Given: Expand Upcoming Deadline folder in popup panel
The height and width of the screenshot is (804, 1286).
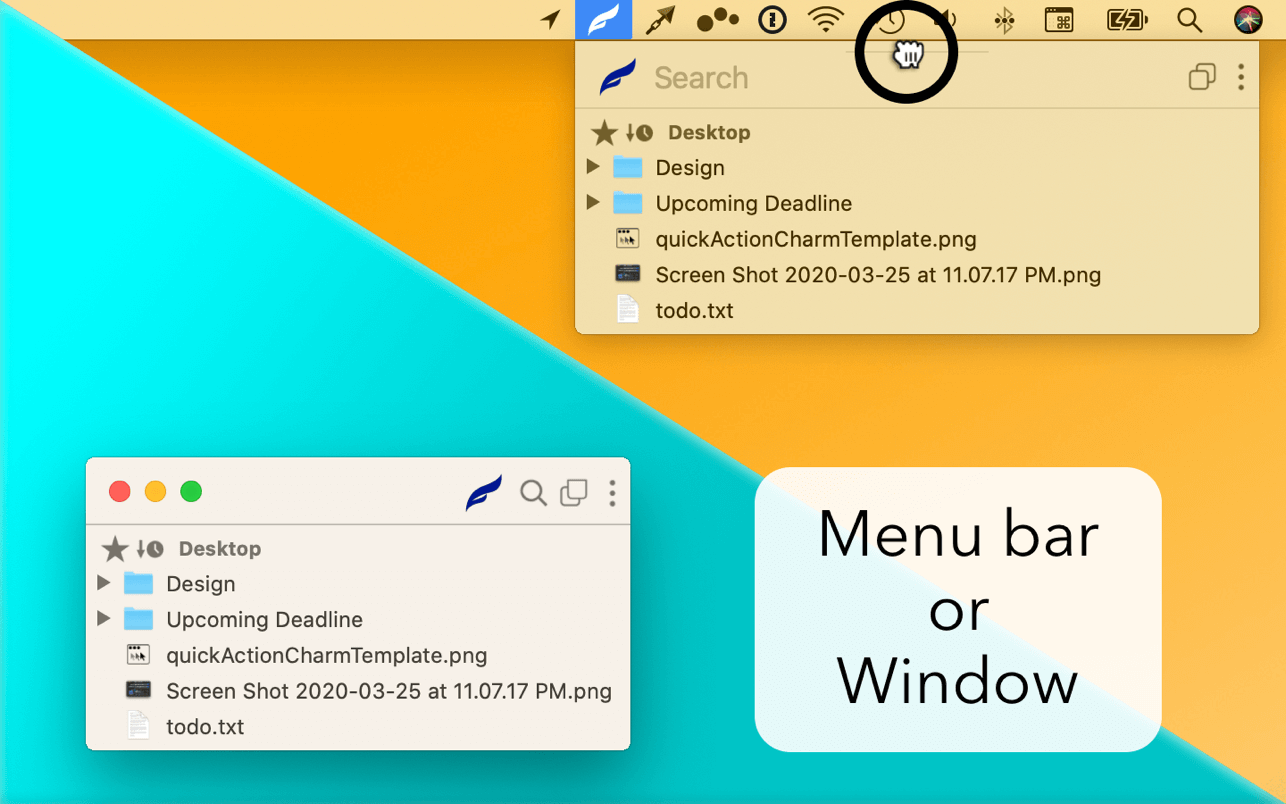Looking at the screenshot, I should pyautogui.click(x=593, y=203).
